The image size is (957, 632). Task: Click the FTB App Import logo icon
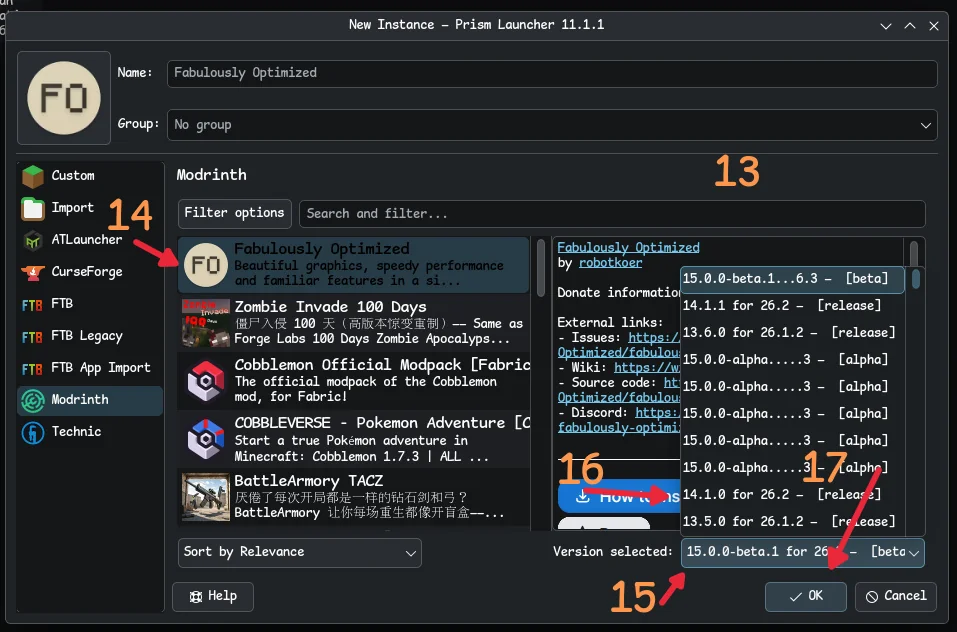[x=32, y=368]
